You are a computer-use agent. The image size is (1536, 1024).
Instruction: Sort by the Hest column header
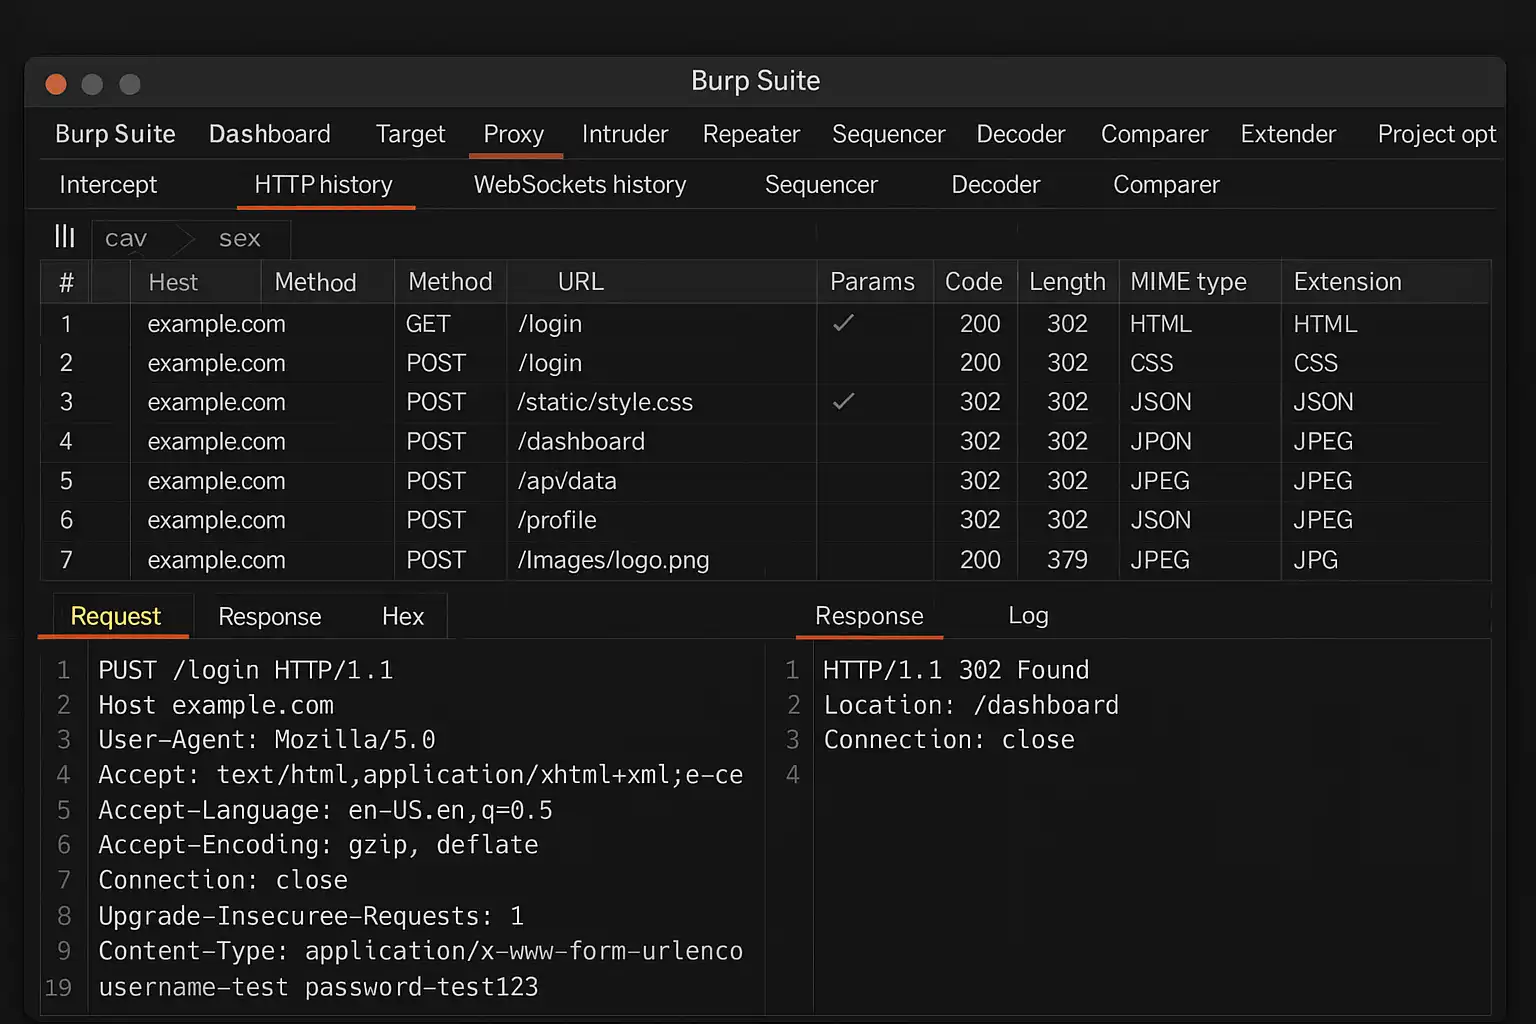tap(173, 282)
